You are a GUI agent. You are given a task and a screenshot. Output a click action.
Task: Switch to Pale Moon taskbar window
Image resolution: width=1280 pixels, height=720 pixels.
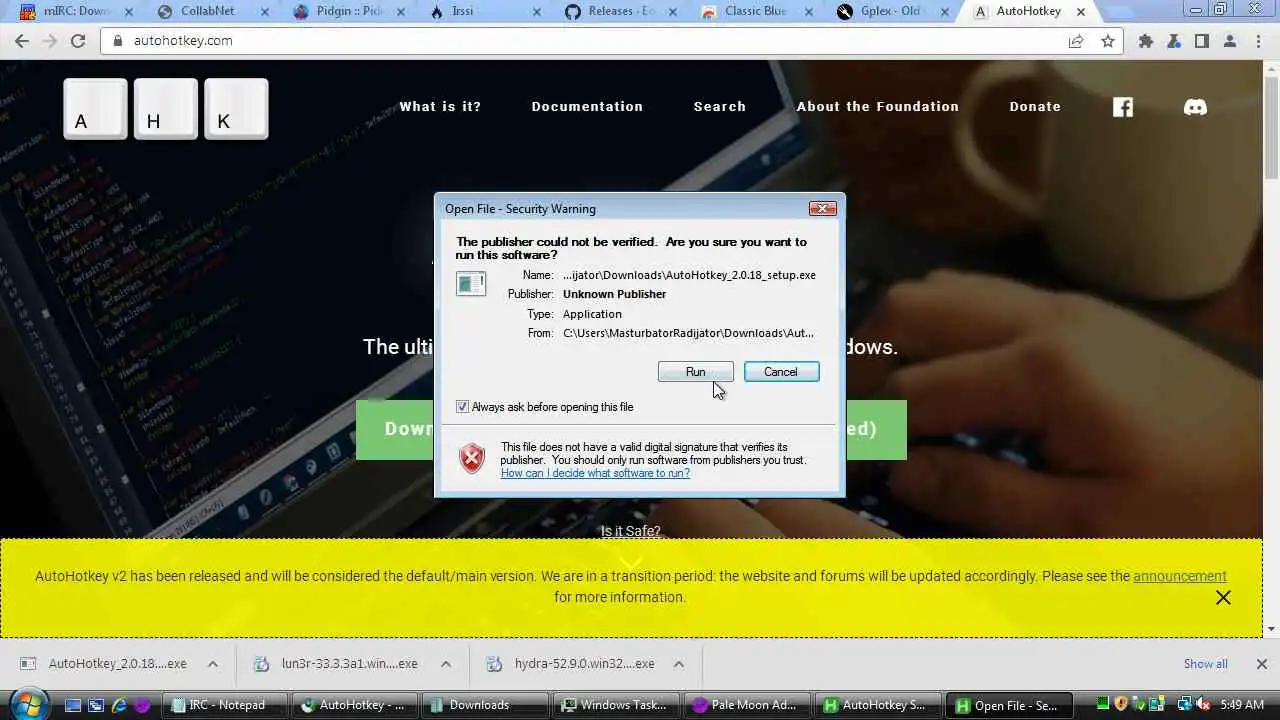click(745, 705)
